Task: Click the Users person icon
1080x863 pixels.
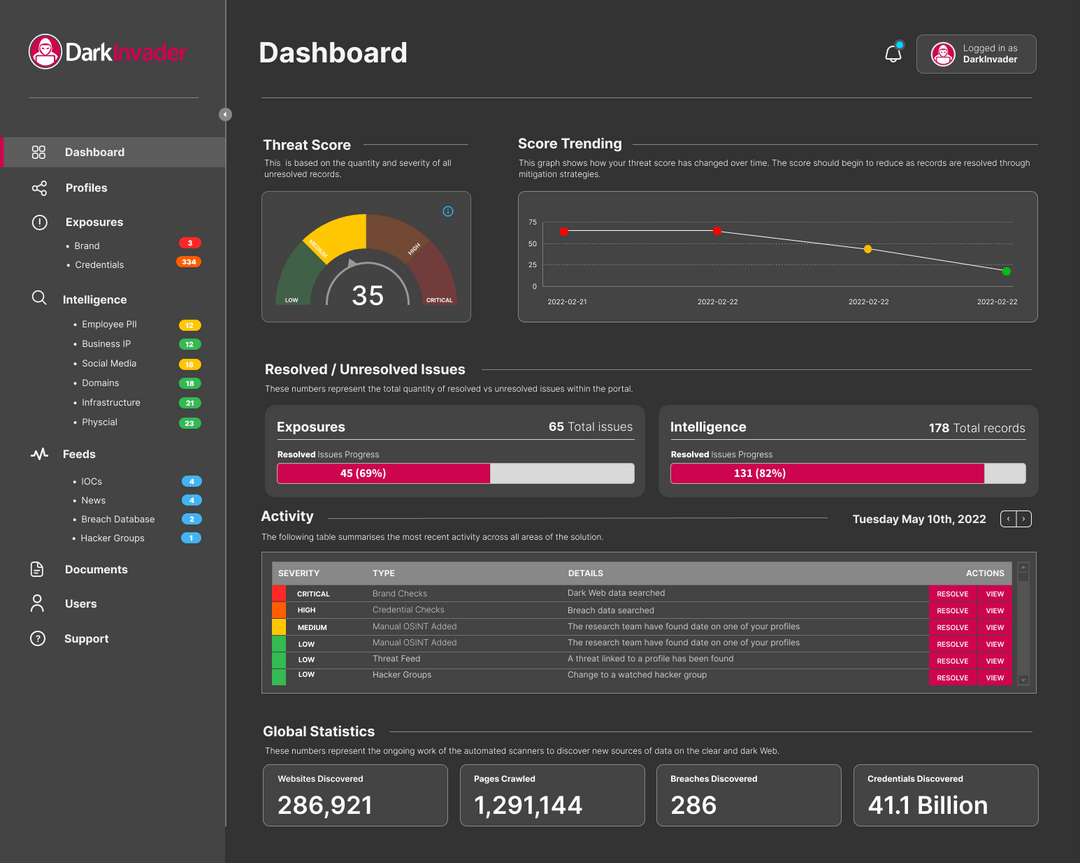Action: pyautogui.click(x=38, y=603)
